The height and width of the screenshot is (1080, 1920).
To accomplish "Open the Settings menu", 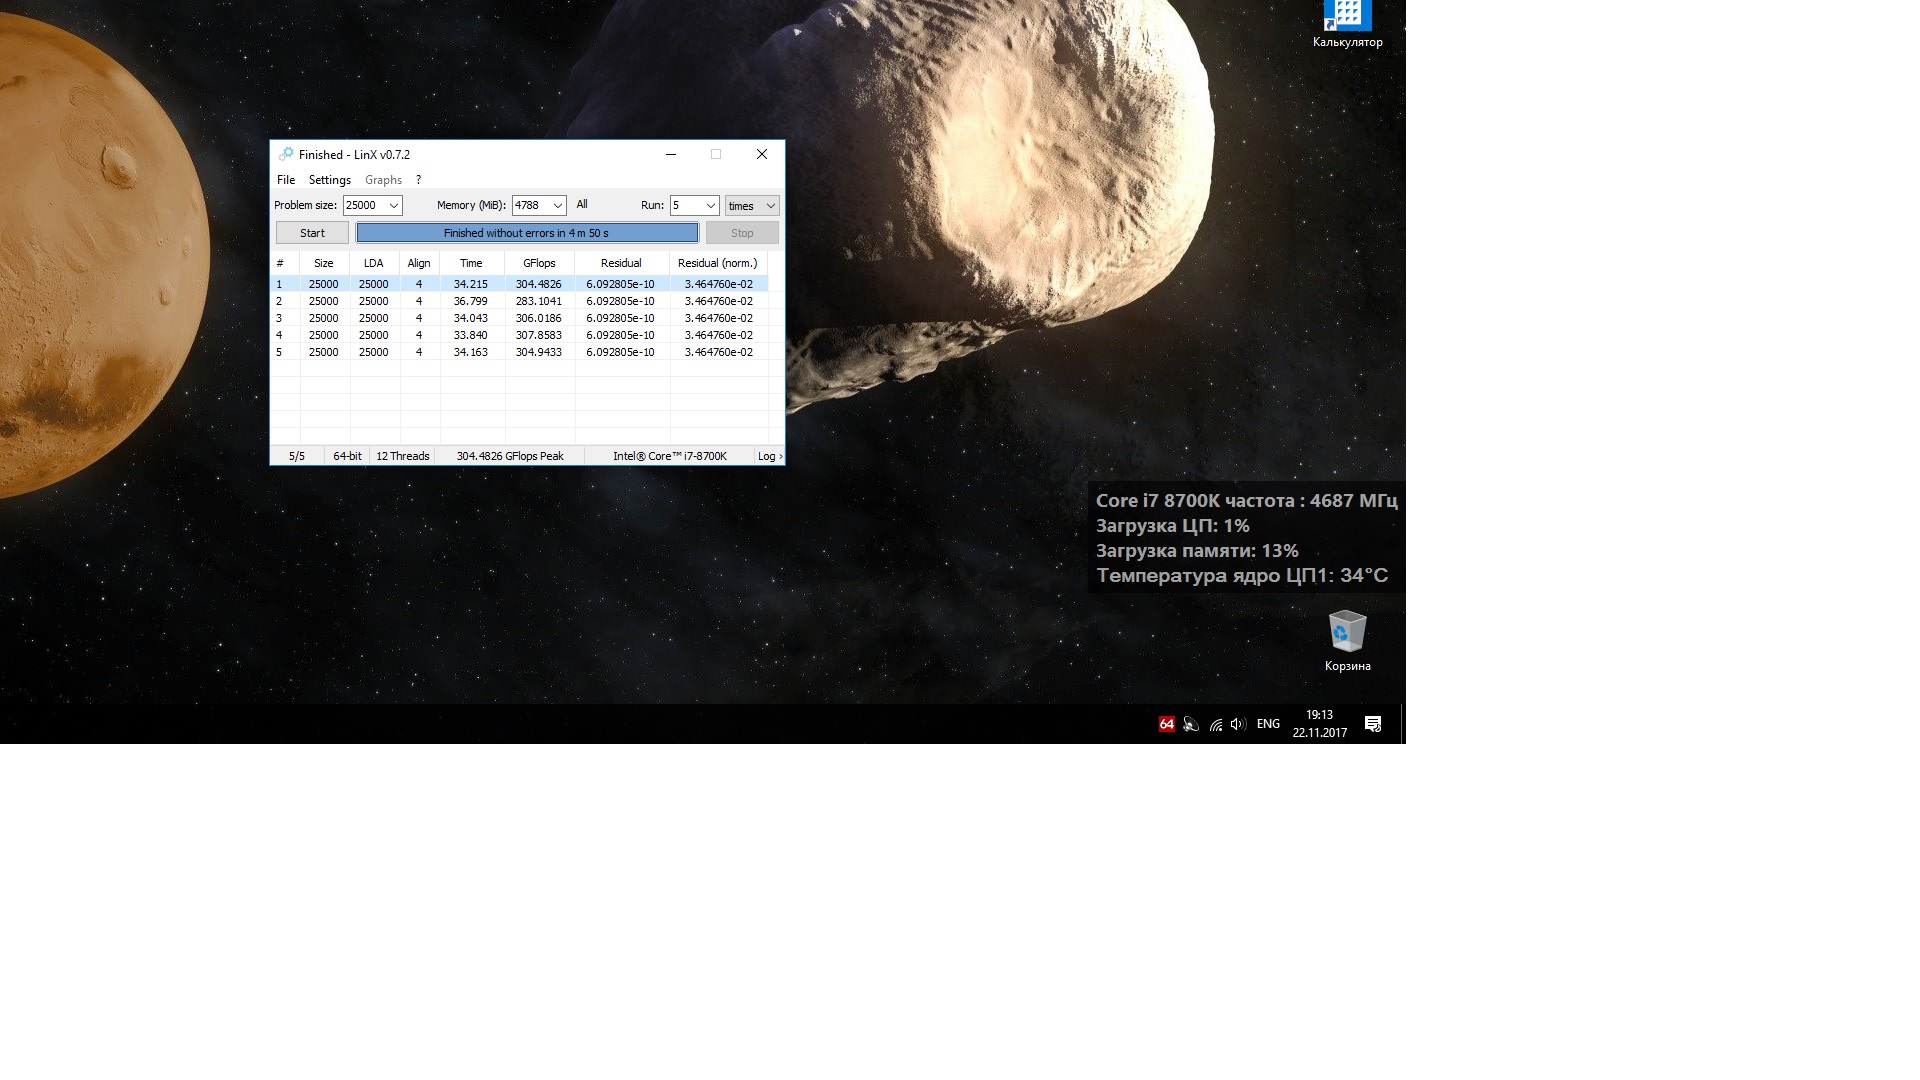I will pyautogui.click(x=329, y=180).
